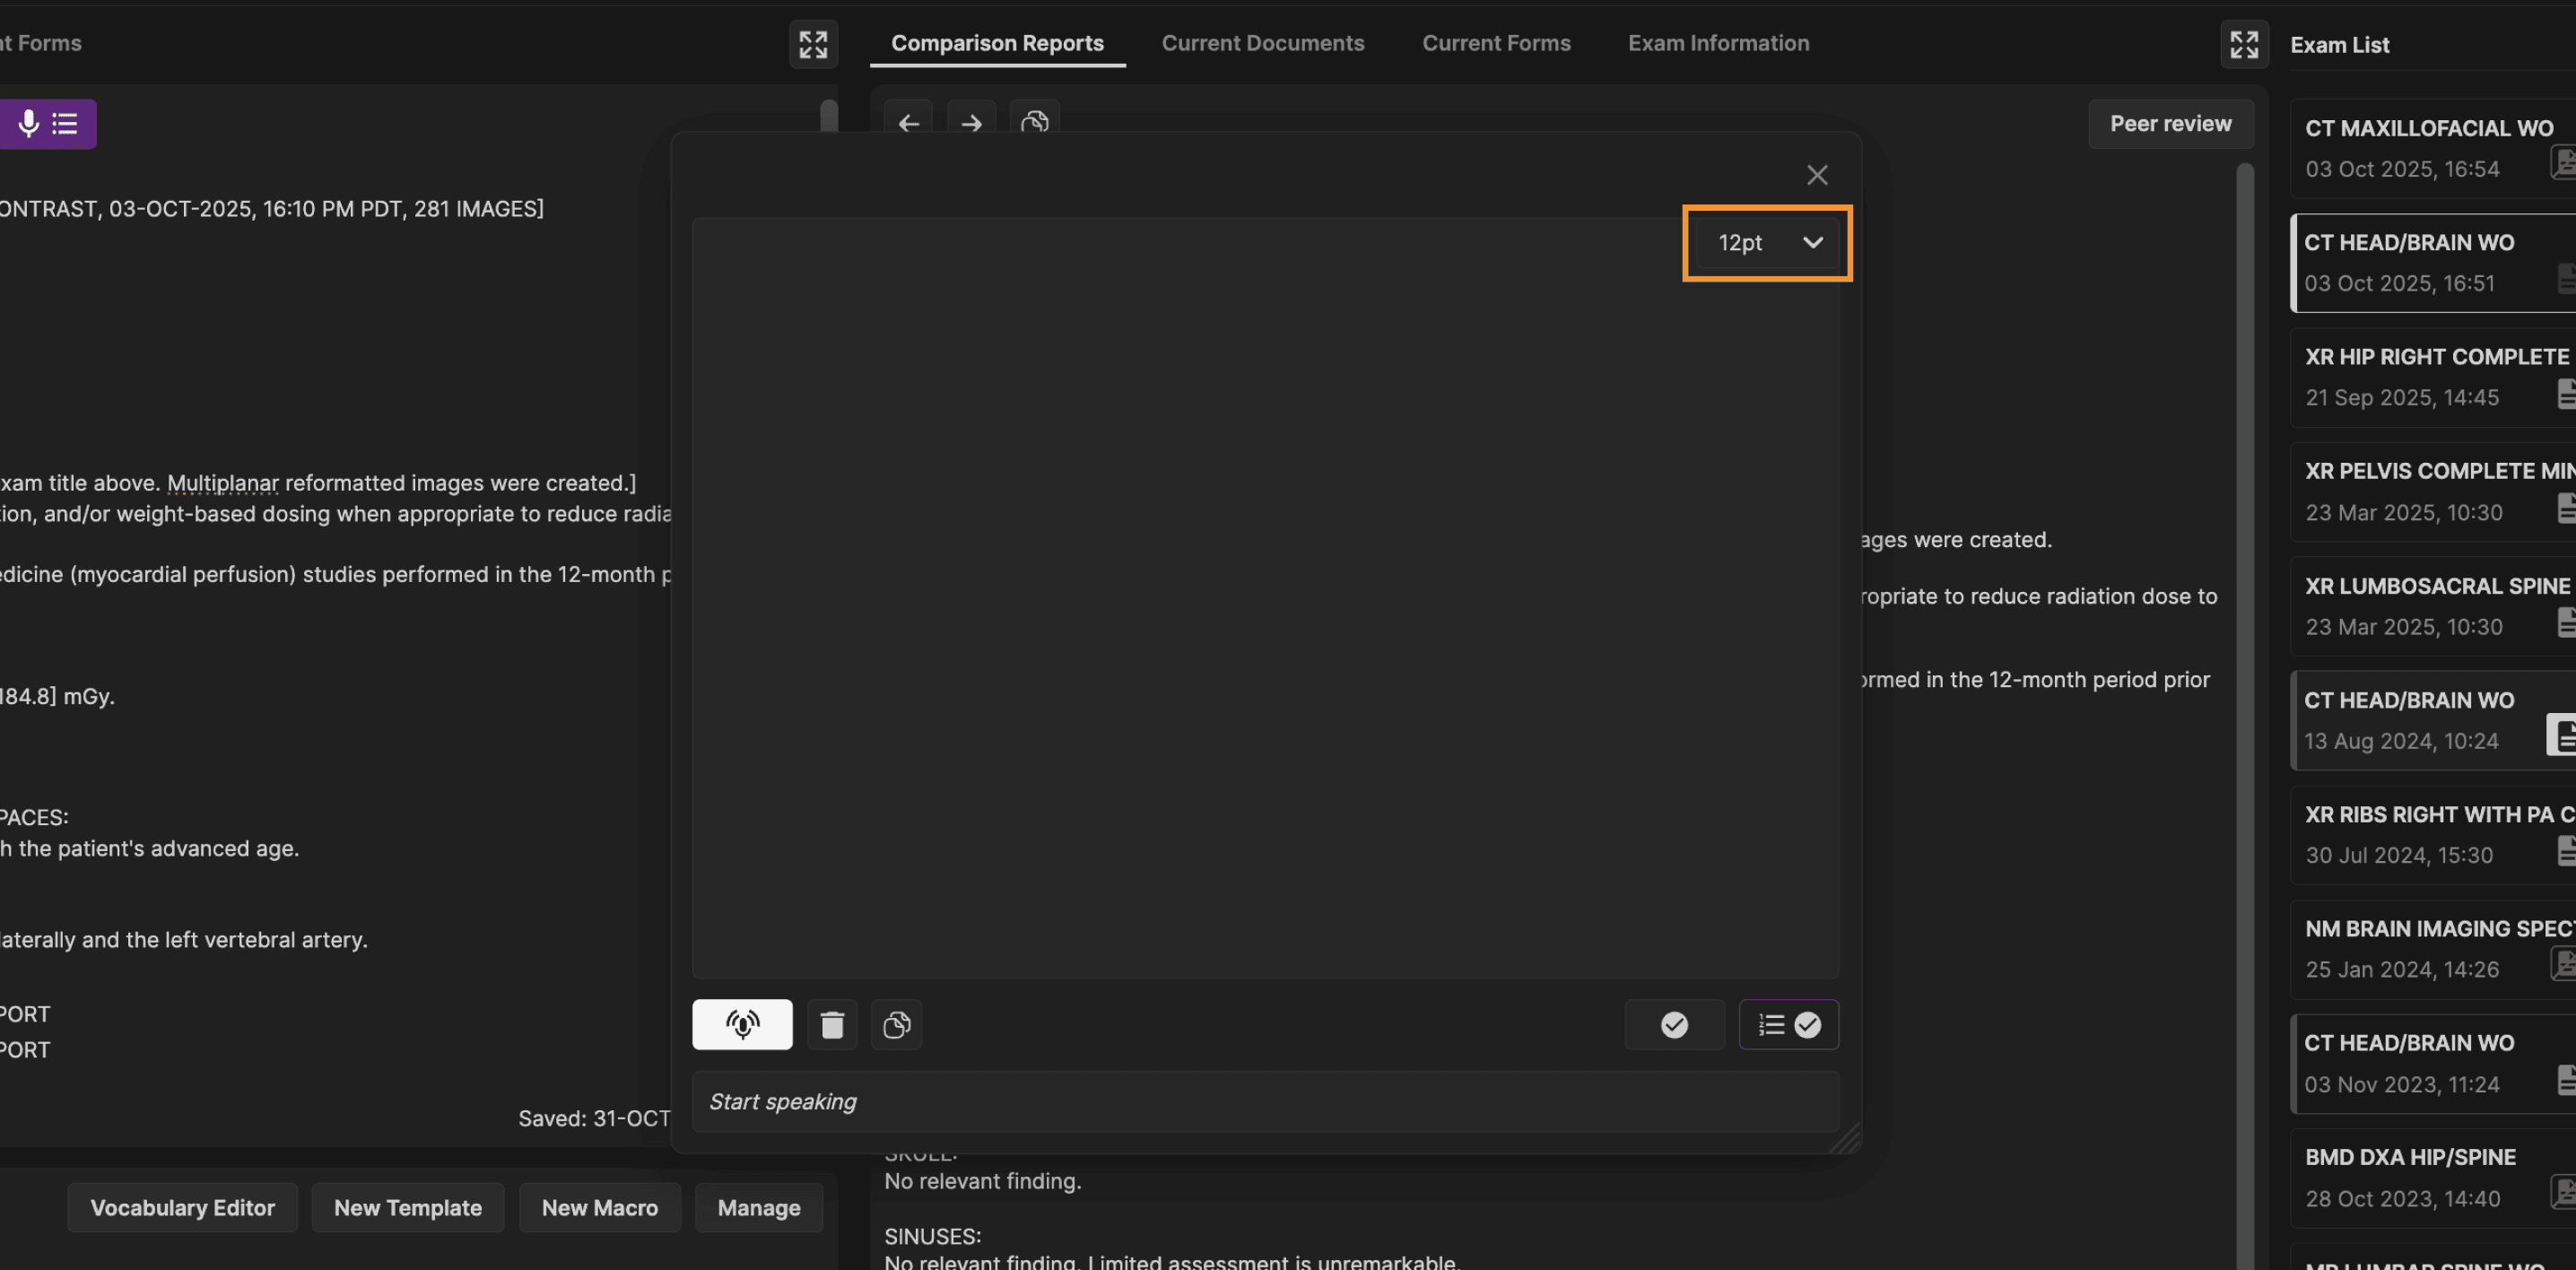Open the 12pt font size dropdown
The image size is (2576, 1270).
pos(1766,243)
